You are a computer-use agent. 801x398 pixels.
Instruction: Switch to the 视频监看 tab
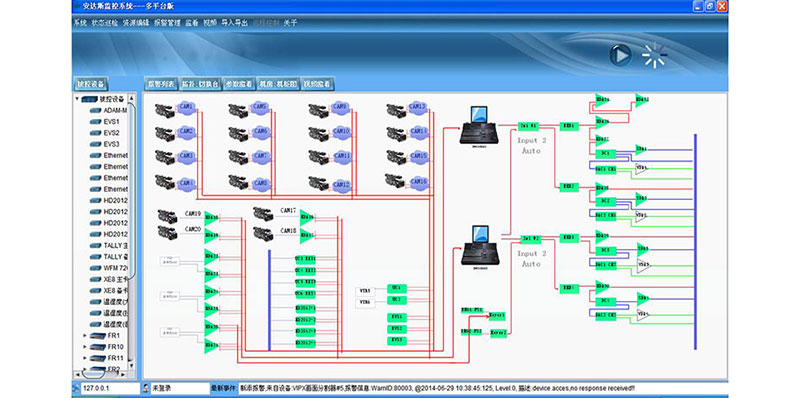click(x=318, y=84)
